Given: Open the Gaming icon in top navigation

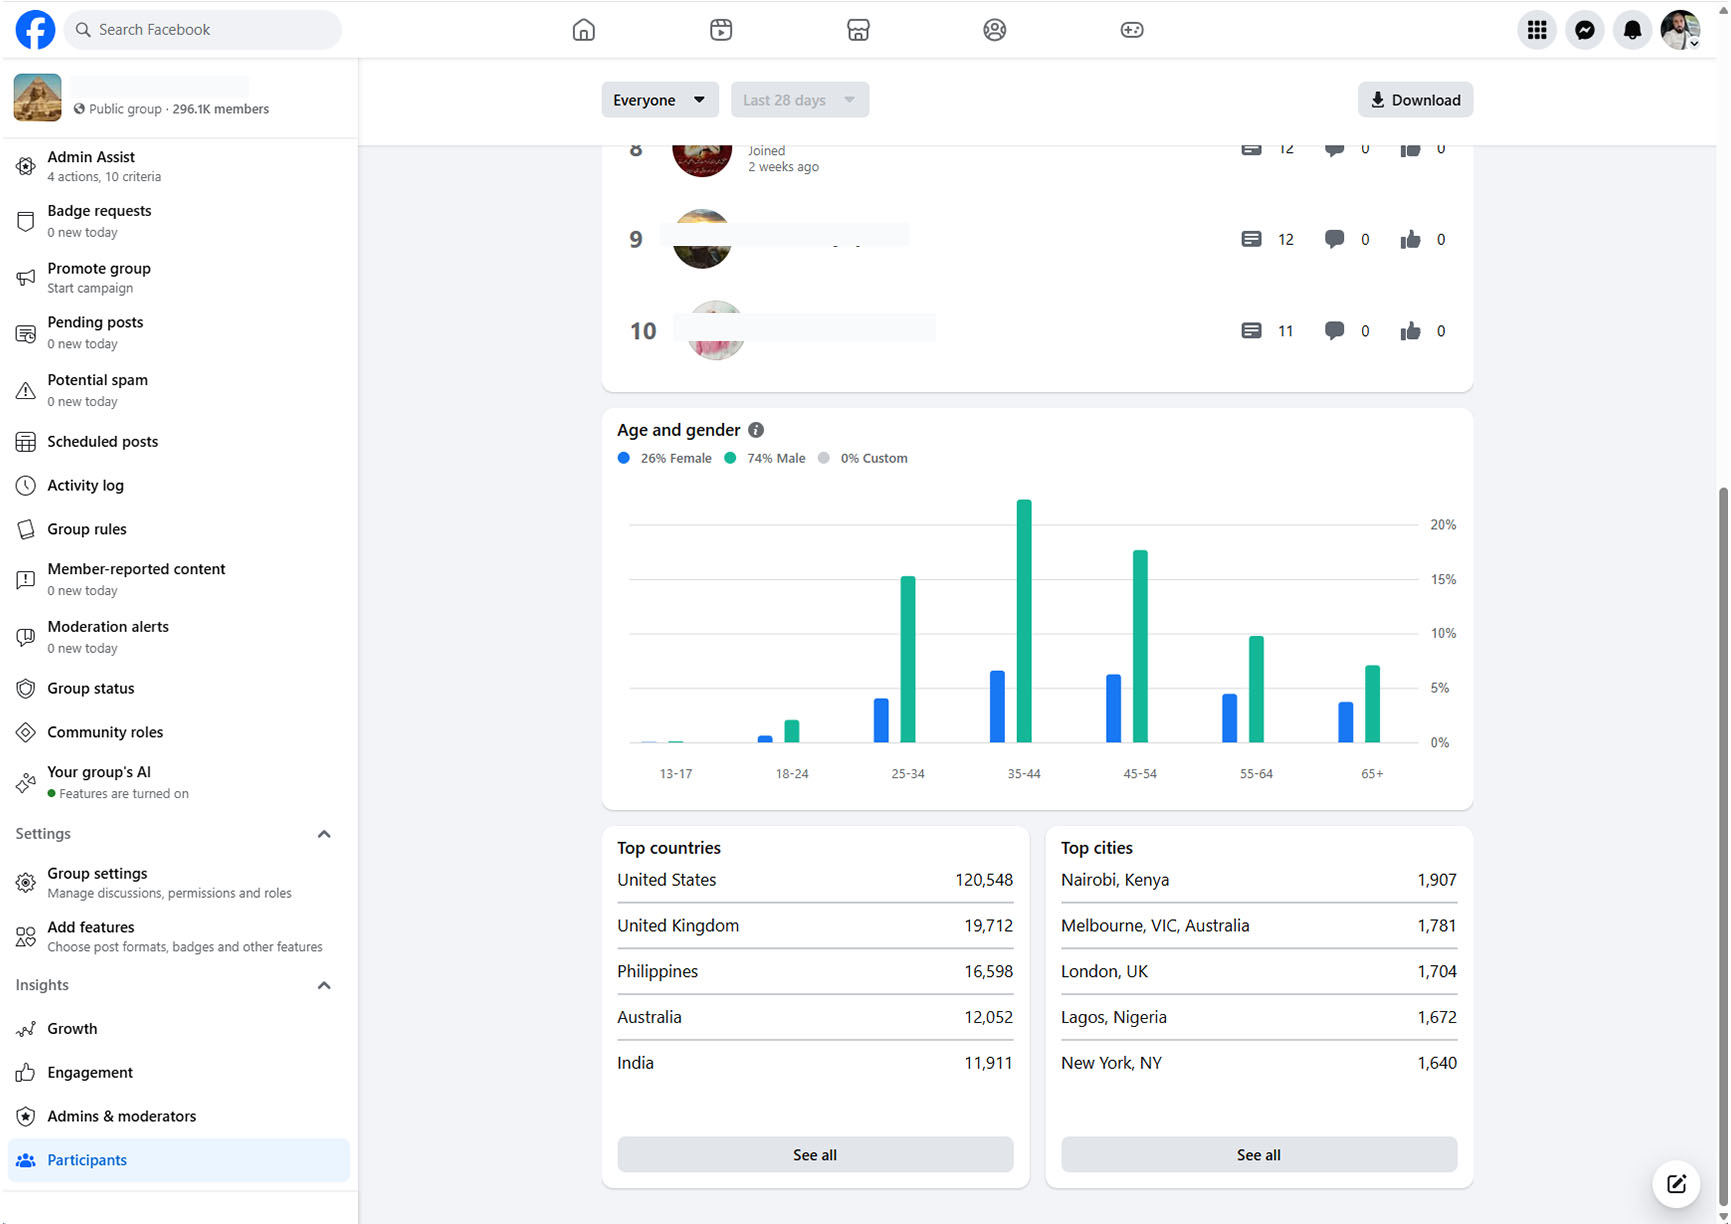Looking at the screenshot, I should (1131, 30).
